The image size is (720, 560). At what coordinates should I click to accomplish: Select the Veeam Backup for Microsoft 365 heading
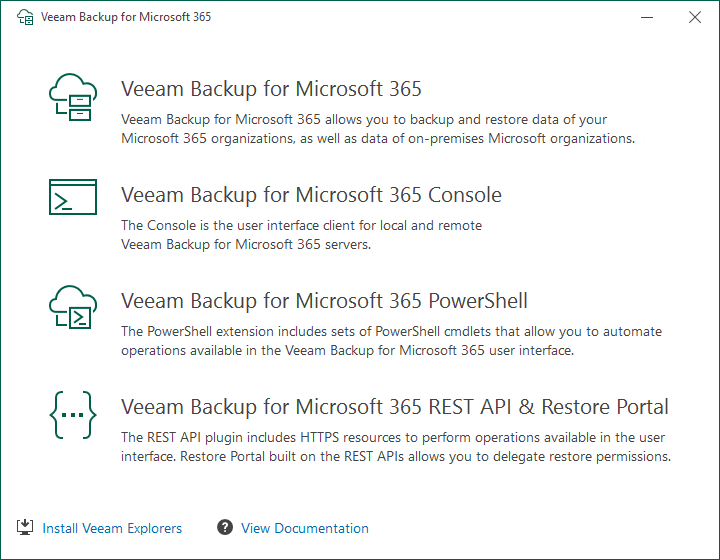click(x=271, y=88)
